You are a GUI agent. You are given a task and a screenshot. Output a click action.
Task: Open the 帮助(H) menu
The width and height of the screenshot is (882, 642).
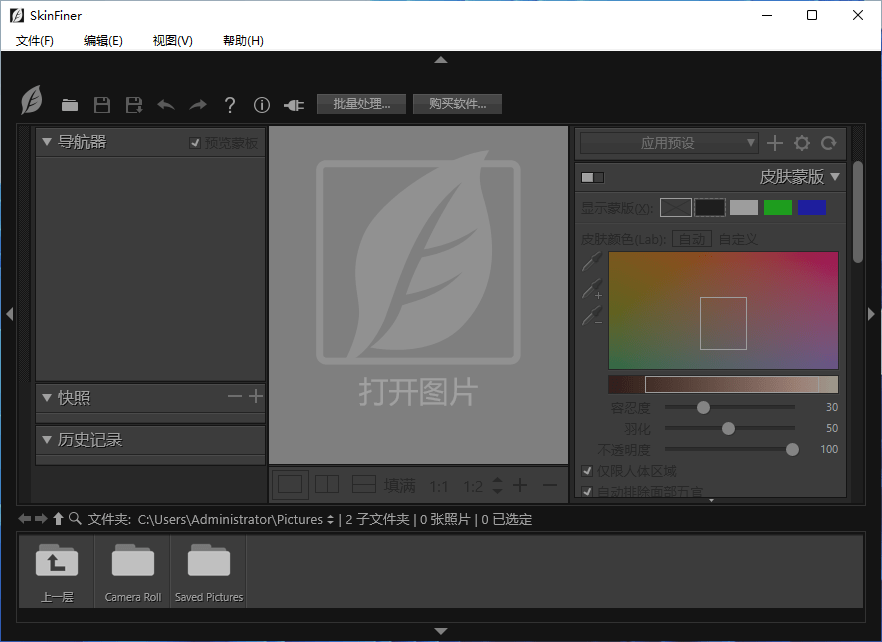(243, 41)
